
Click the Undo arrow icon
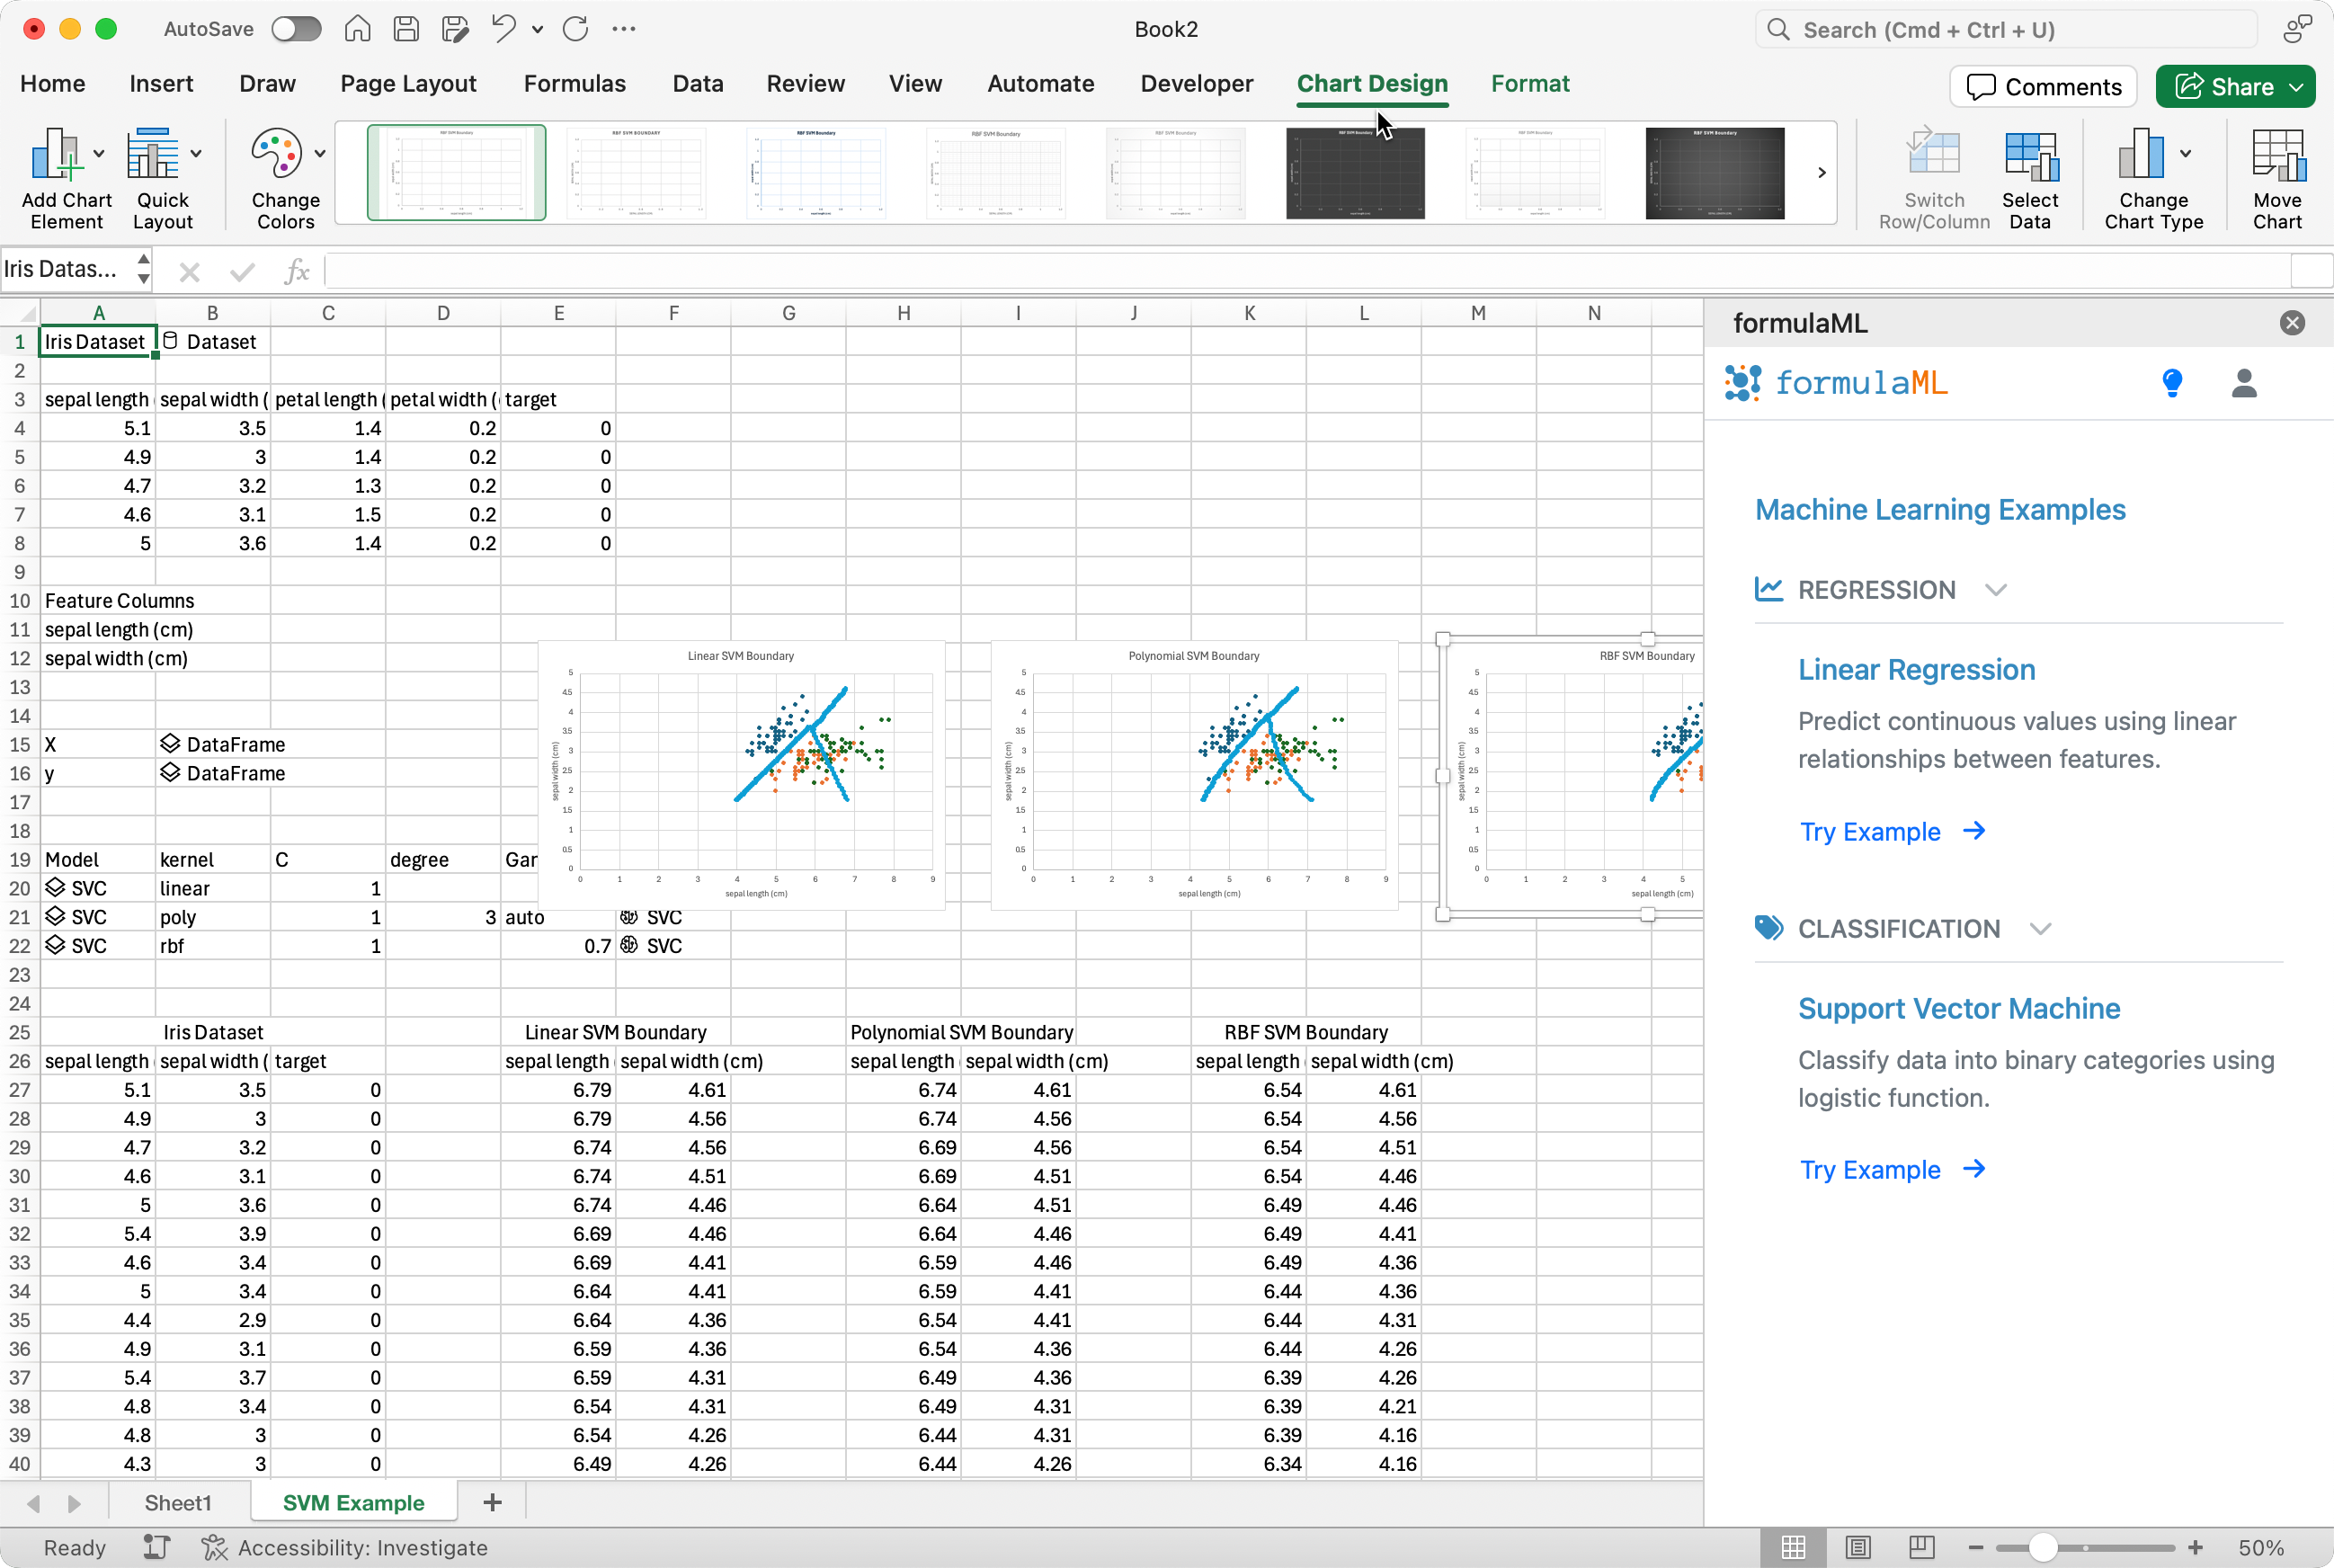coord(504,29)
